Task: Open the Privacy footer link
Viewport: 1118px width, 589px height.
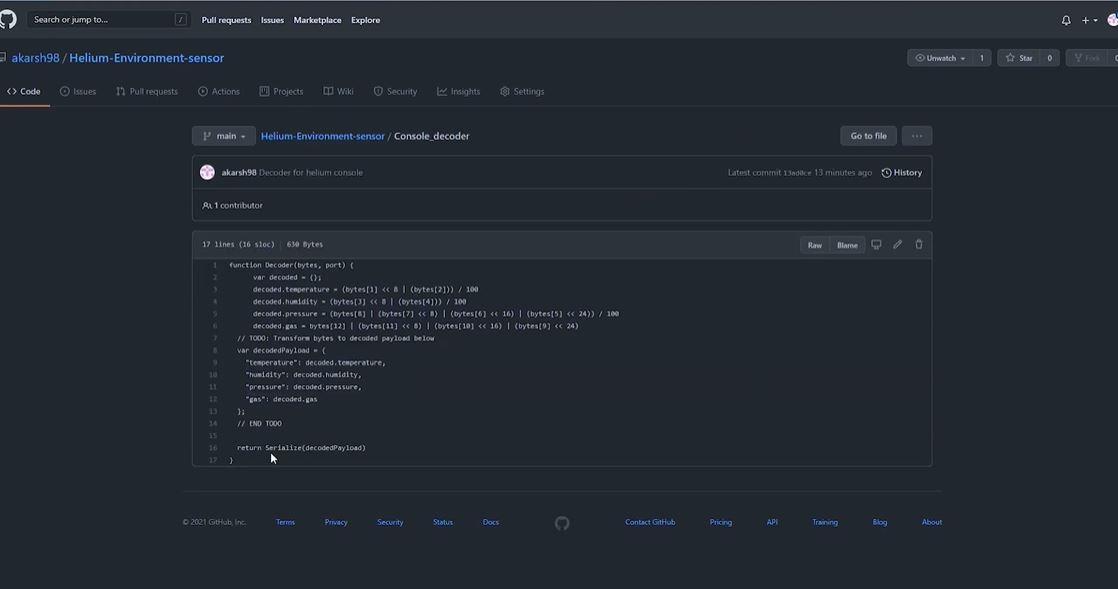Action: coord(336,522)
